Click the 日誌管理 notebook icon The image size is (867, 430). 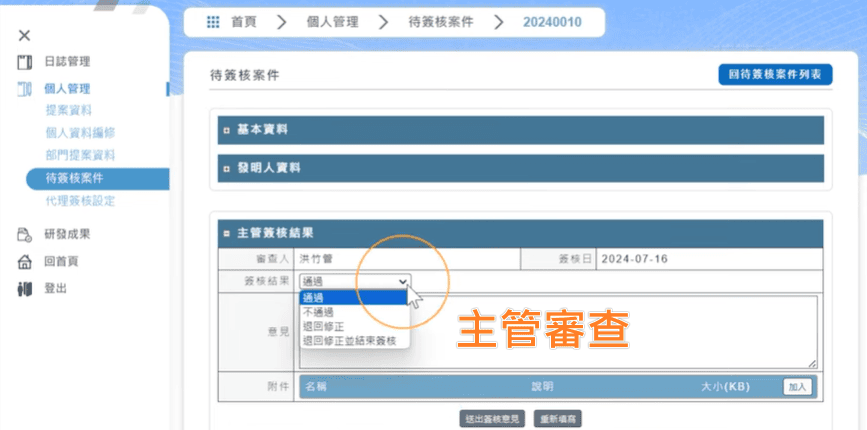click(x=25, y=62)
